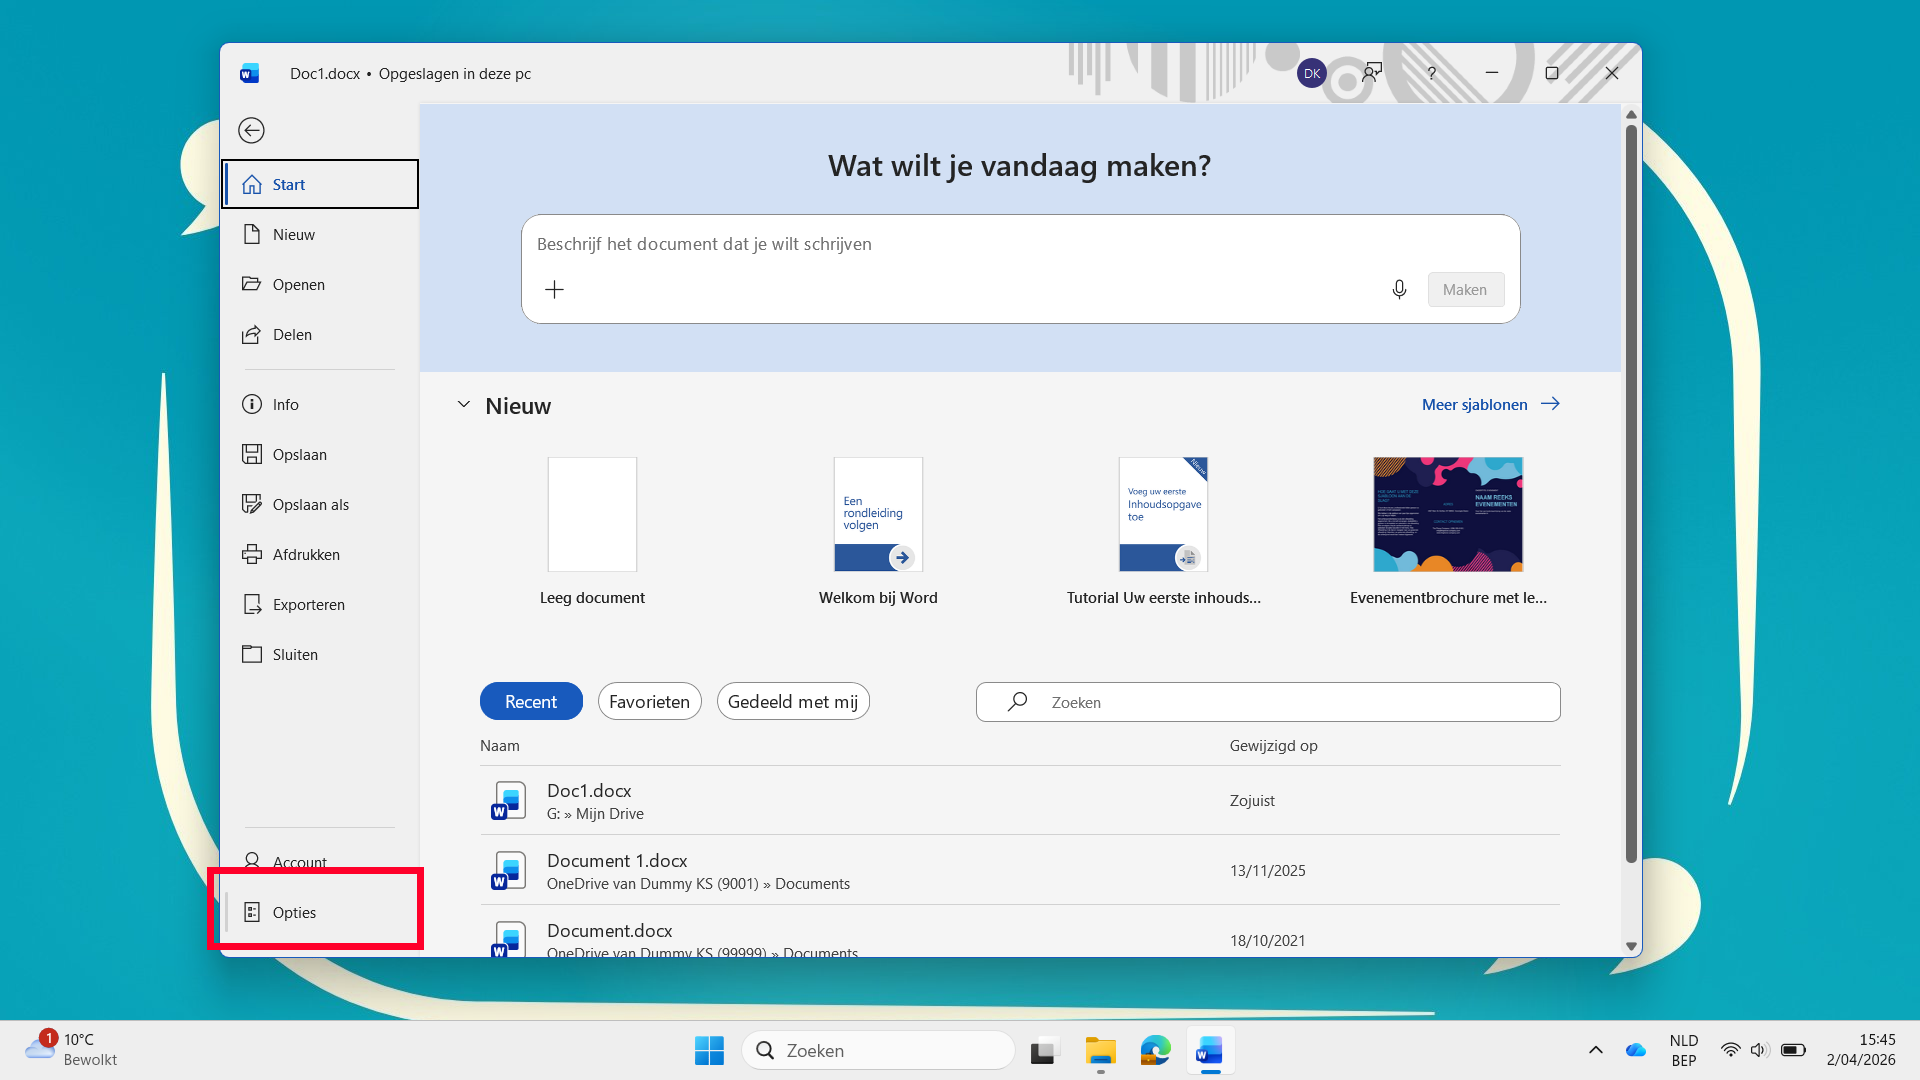
Task: Open Microsoft Edge from the taskbar
Action: [1155, 1051]
